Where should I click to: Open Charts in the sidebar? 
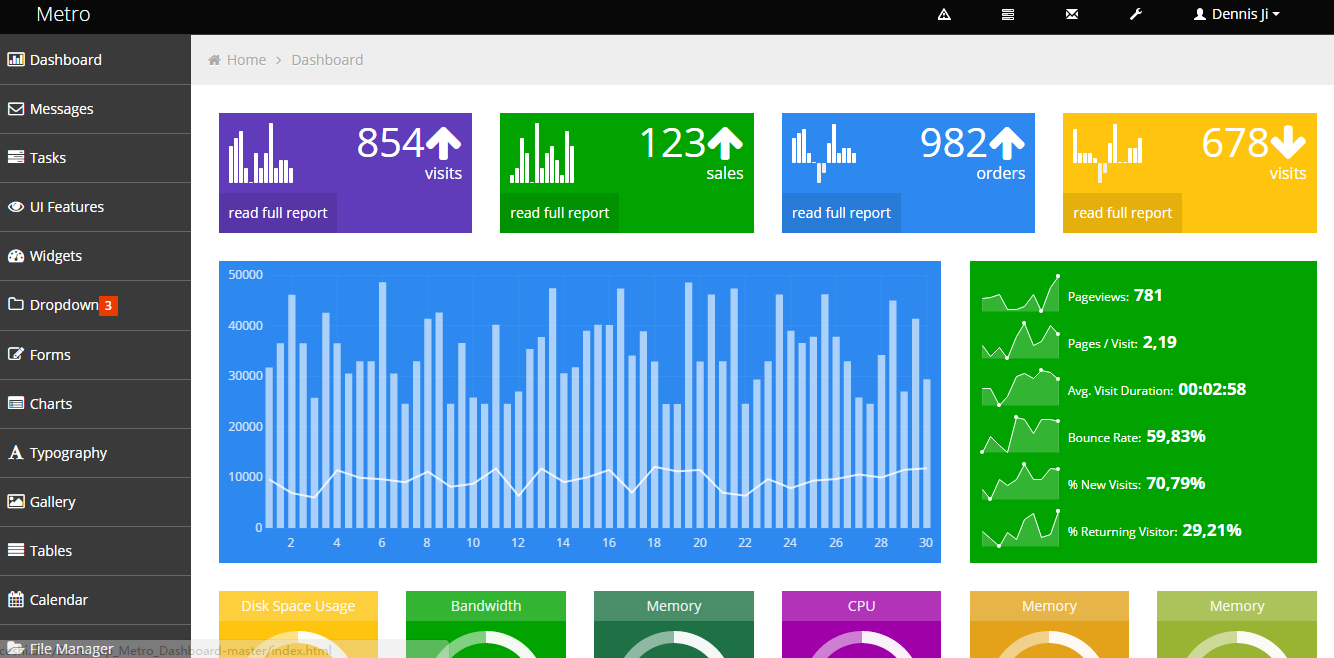coord(95,404)
